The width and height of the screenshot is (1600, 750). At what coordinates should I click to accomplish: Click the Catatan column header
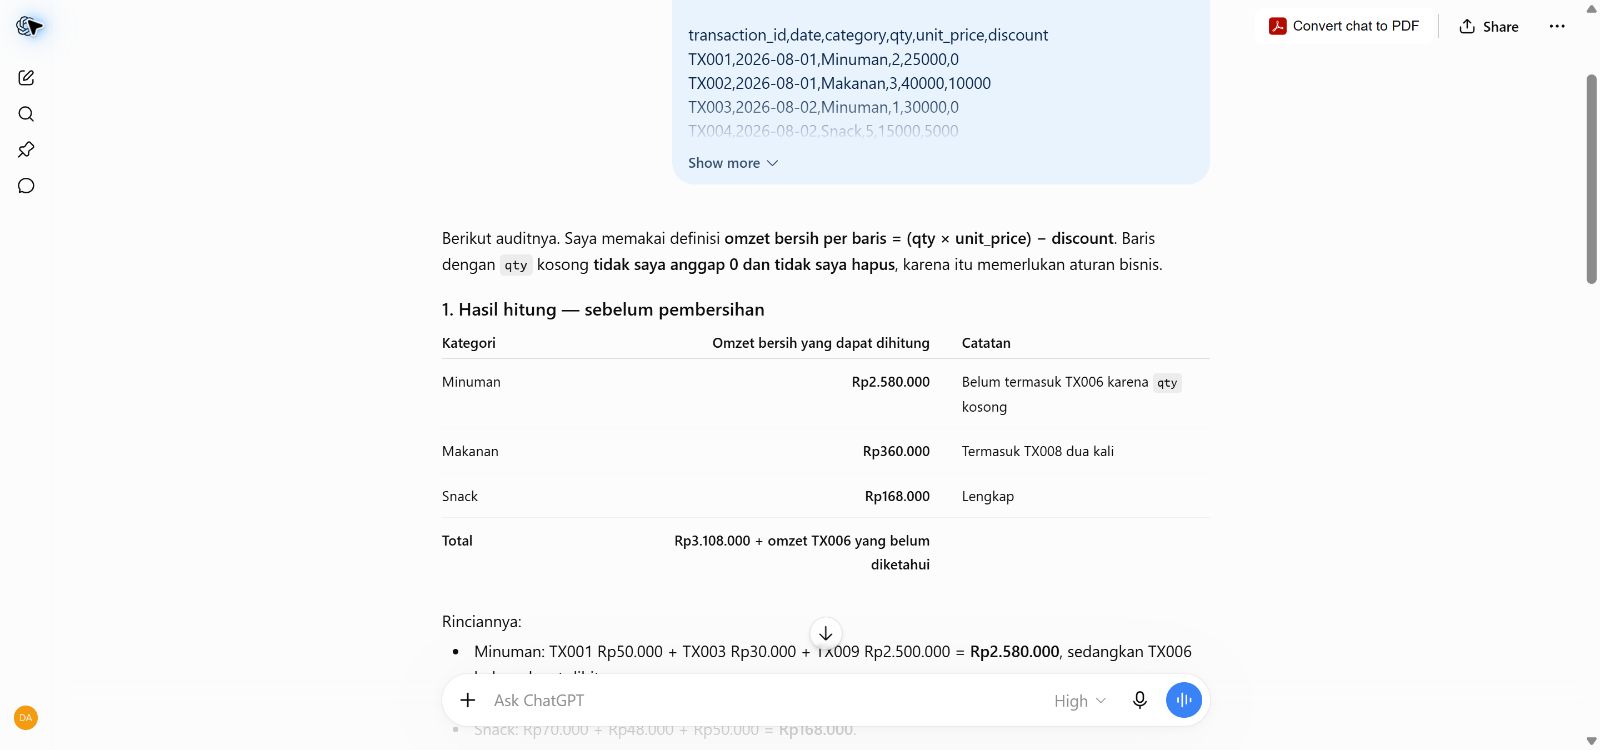986,343
